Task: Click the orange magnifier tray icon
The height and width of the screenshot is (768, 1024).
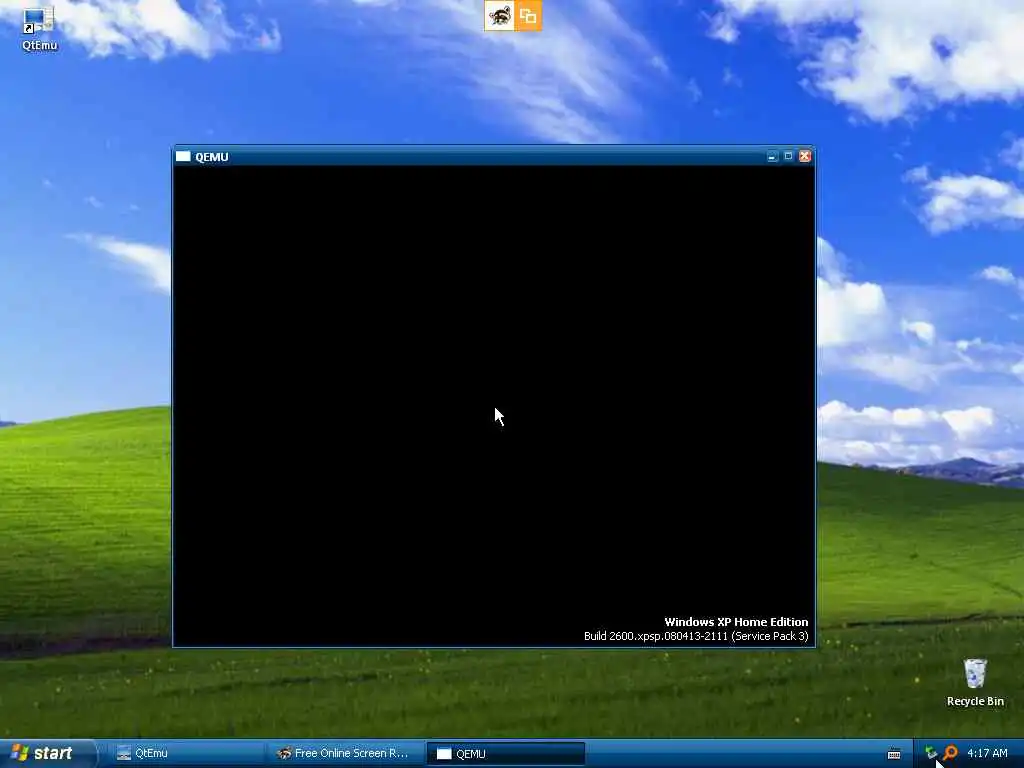Action: pos(950,753)
